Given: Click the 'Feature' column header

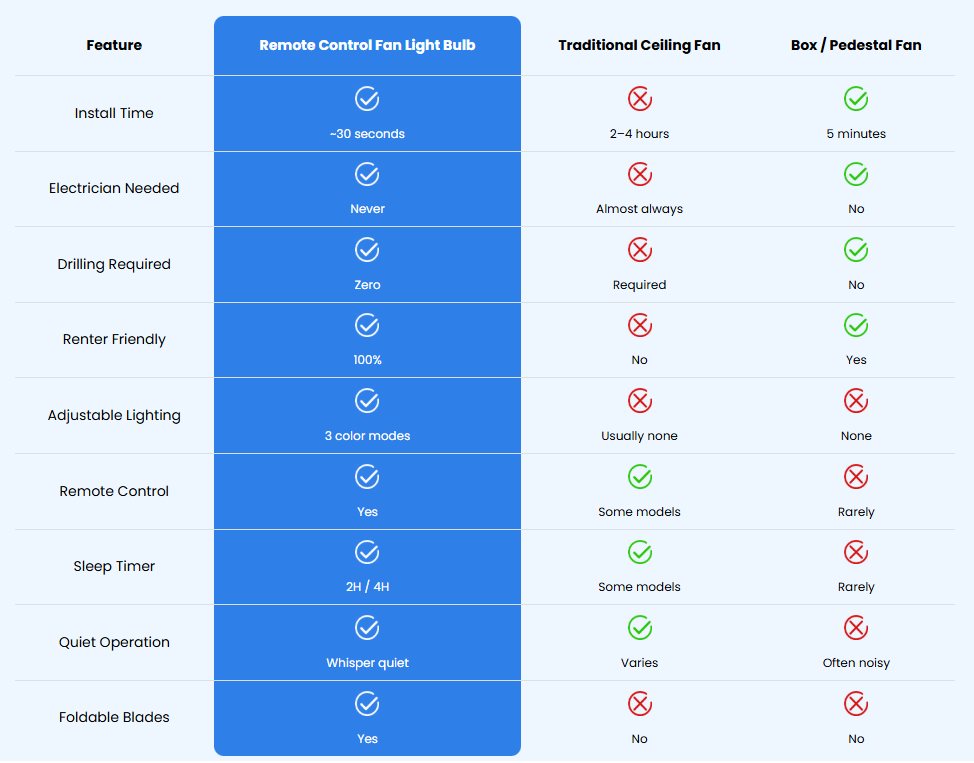Looking at the screenshot, I should click(x=114, y=45).
